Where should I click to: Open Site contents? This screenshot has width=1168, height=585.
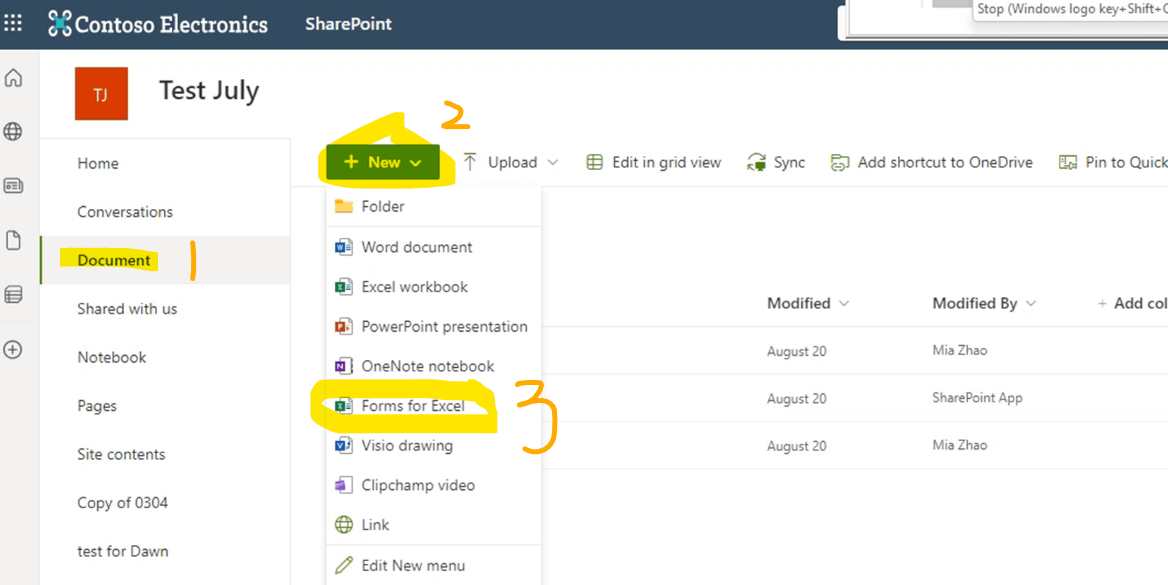121,454
